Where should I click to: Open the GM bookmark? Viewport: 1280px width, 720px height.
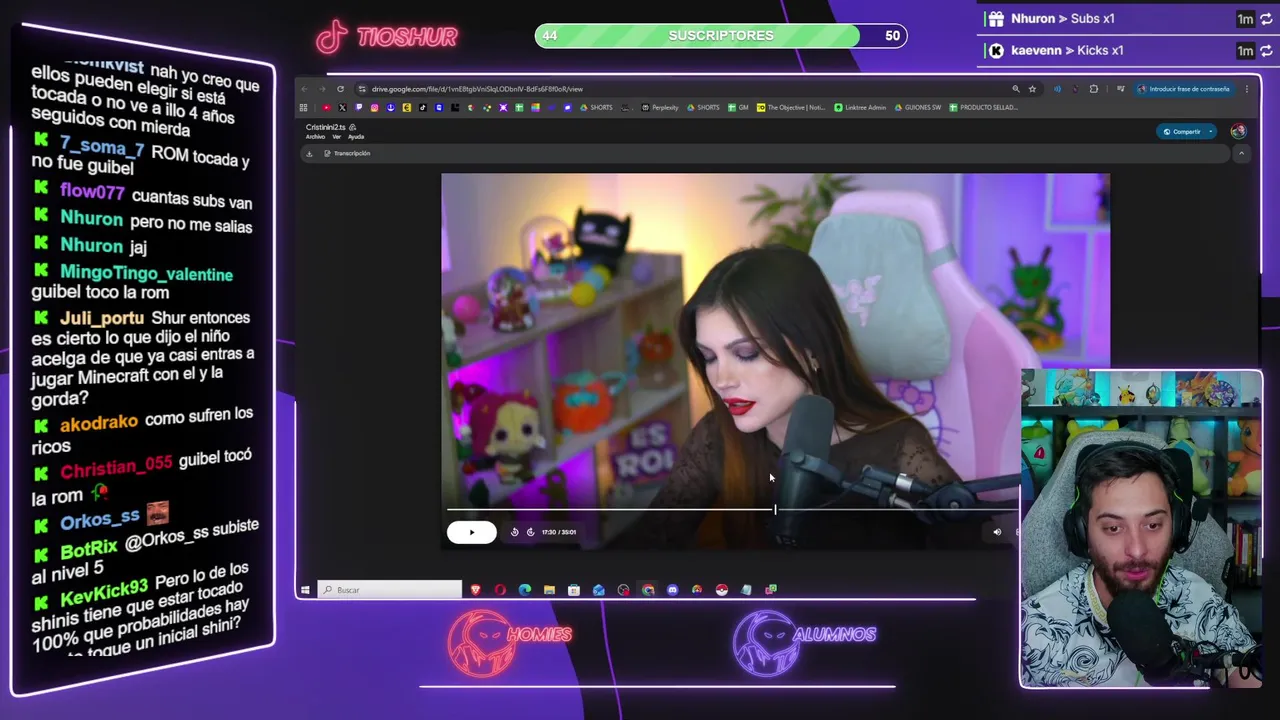click(x=738, y=107)
